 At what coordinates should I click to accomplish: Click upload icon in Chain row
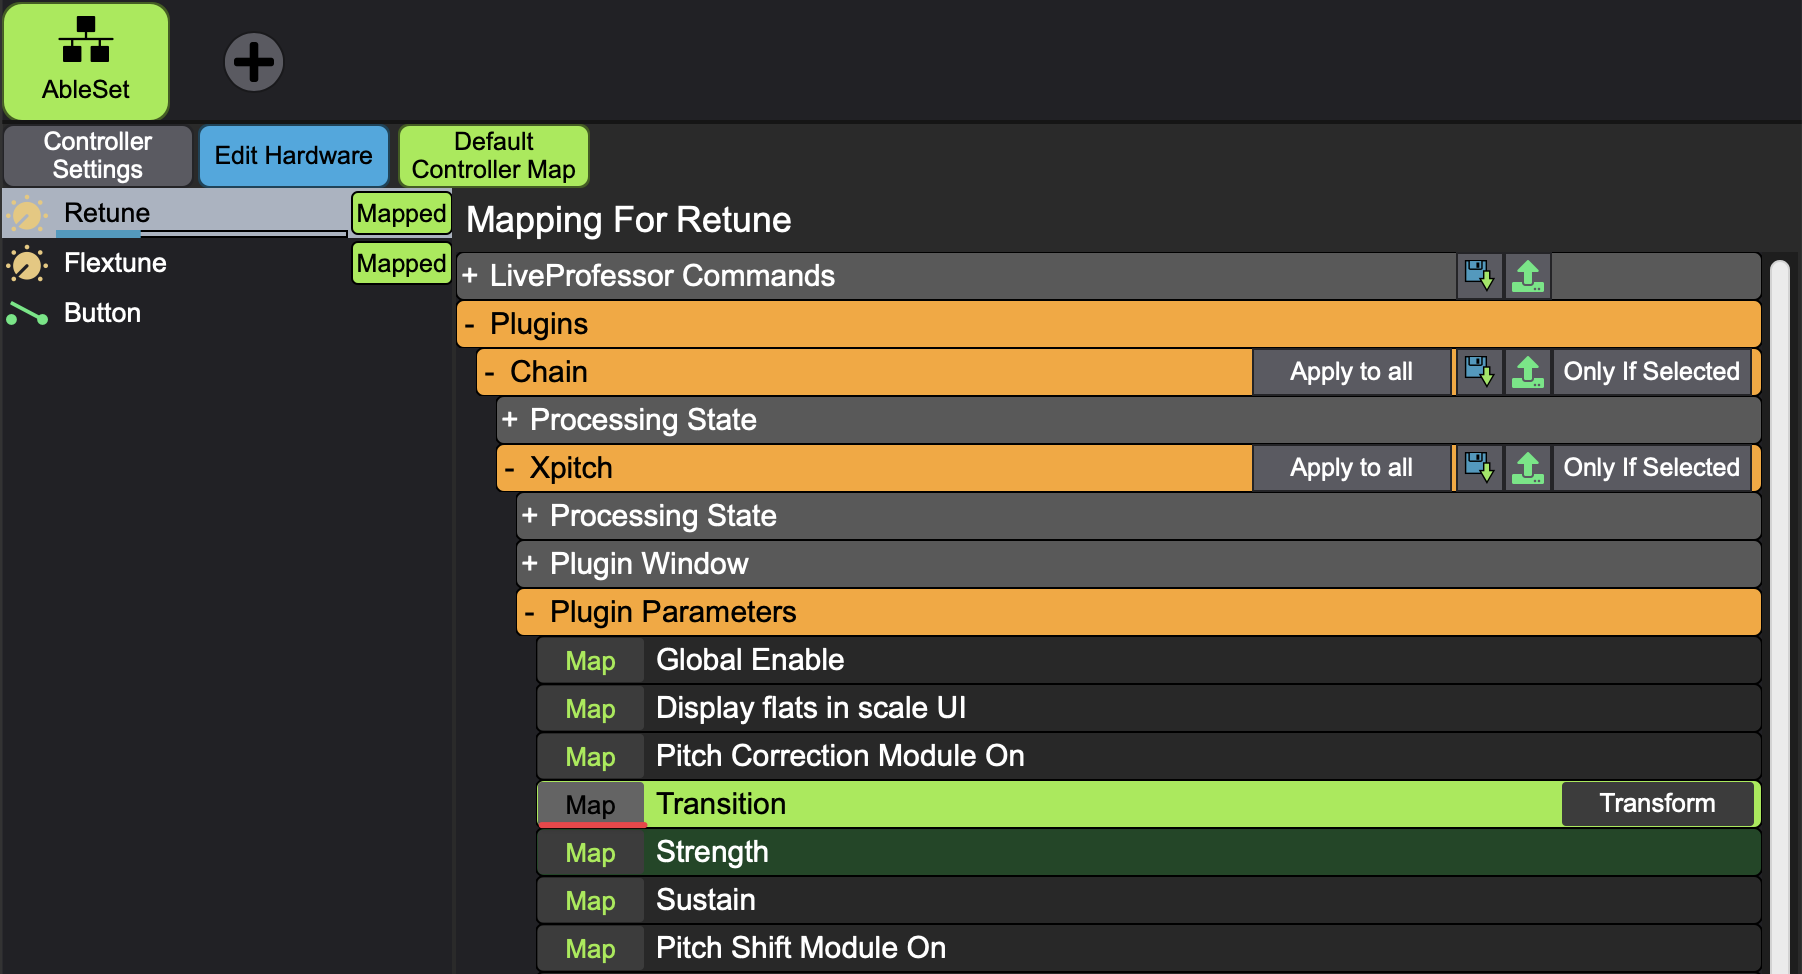pyautogui.click(x=1527, y=371)
